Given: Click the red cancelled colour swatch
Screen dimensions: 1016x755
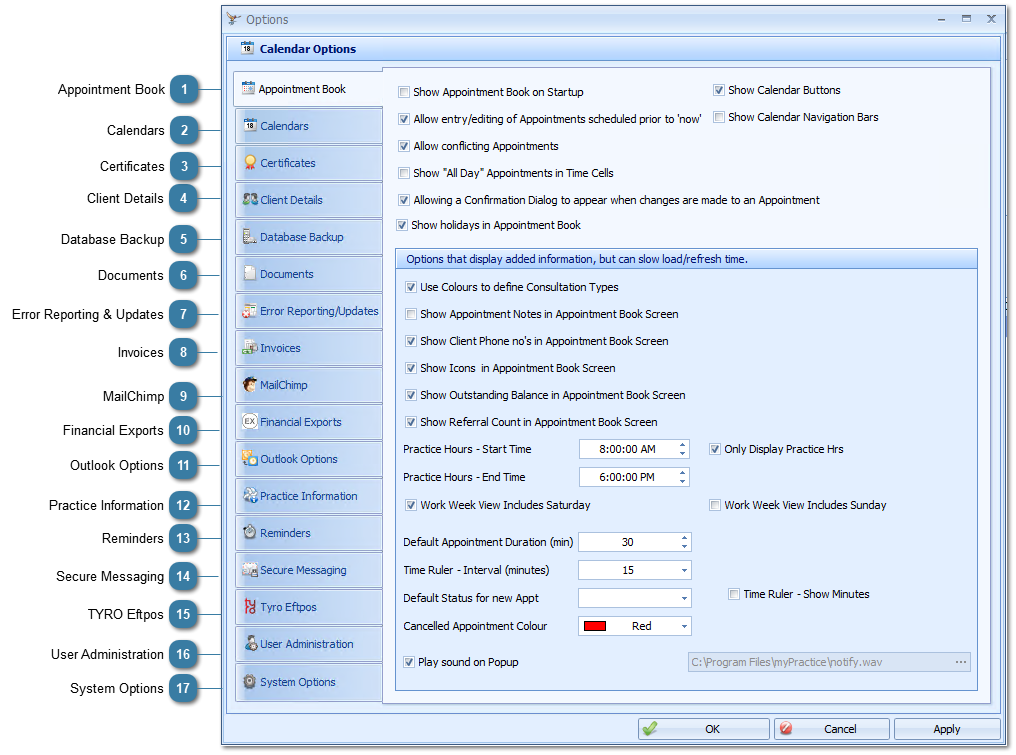Looking at the screenshot, I should pyautogui.click(x=594, y=626).
